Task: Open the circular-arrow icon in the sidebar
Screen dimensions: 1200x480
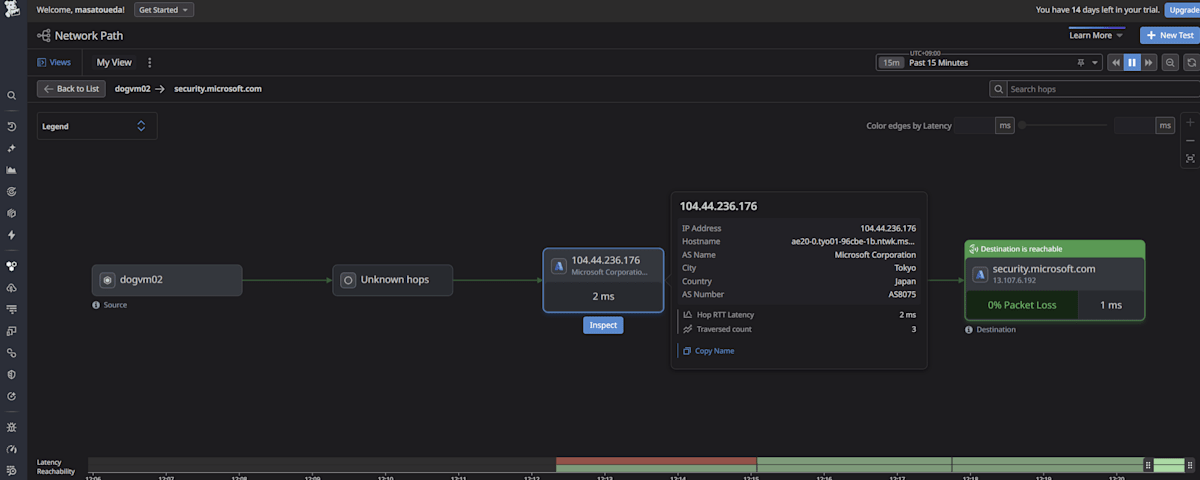Action: (x=12, y=396)
